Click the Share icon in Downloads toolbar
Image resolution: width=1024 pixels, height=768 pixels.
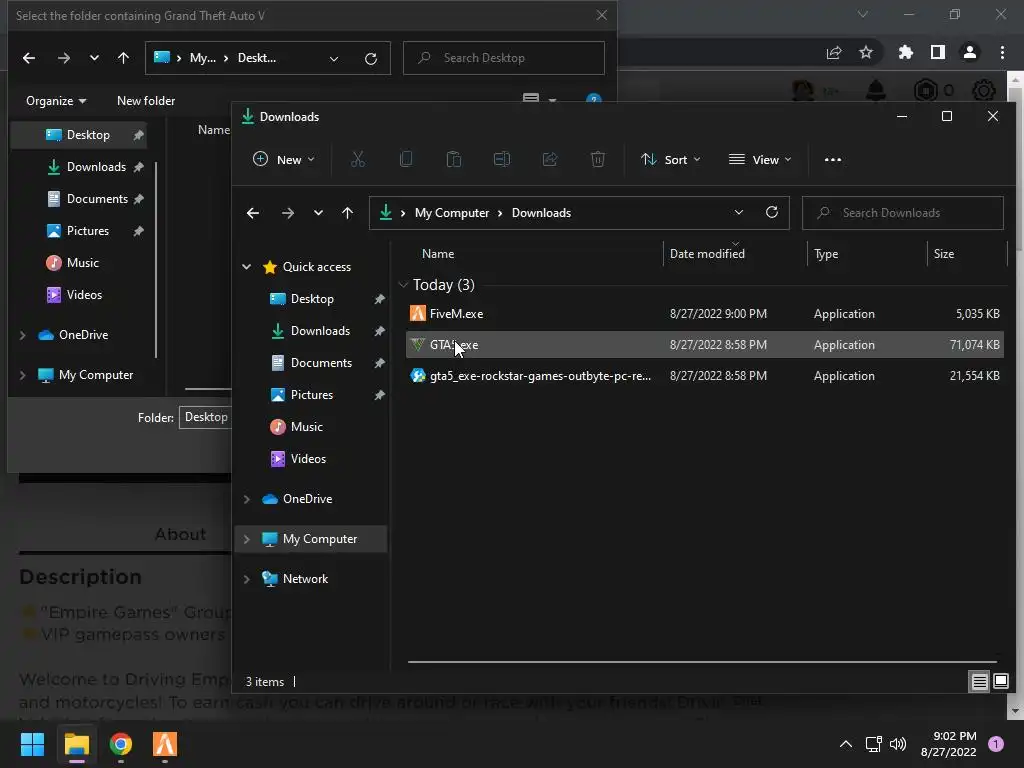coord(550,159)
